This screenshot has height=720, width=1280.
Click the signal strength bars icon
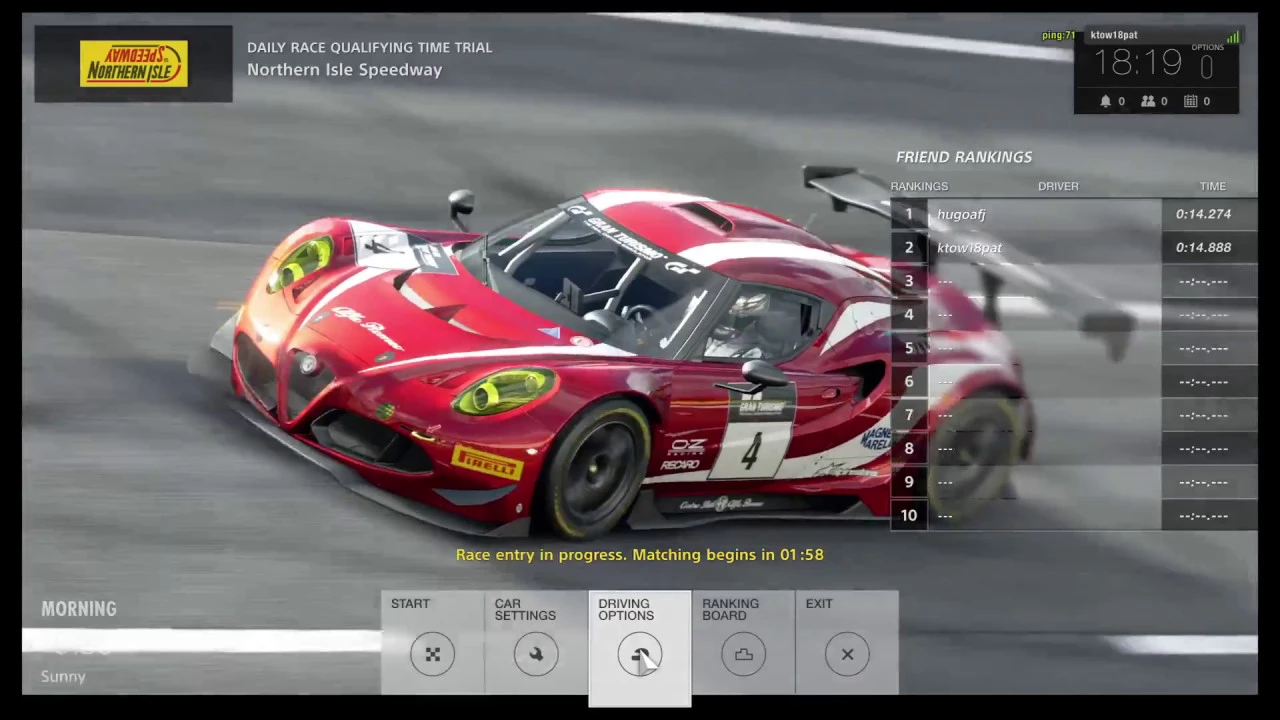(1233, 37)
